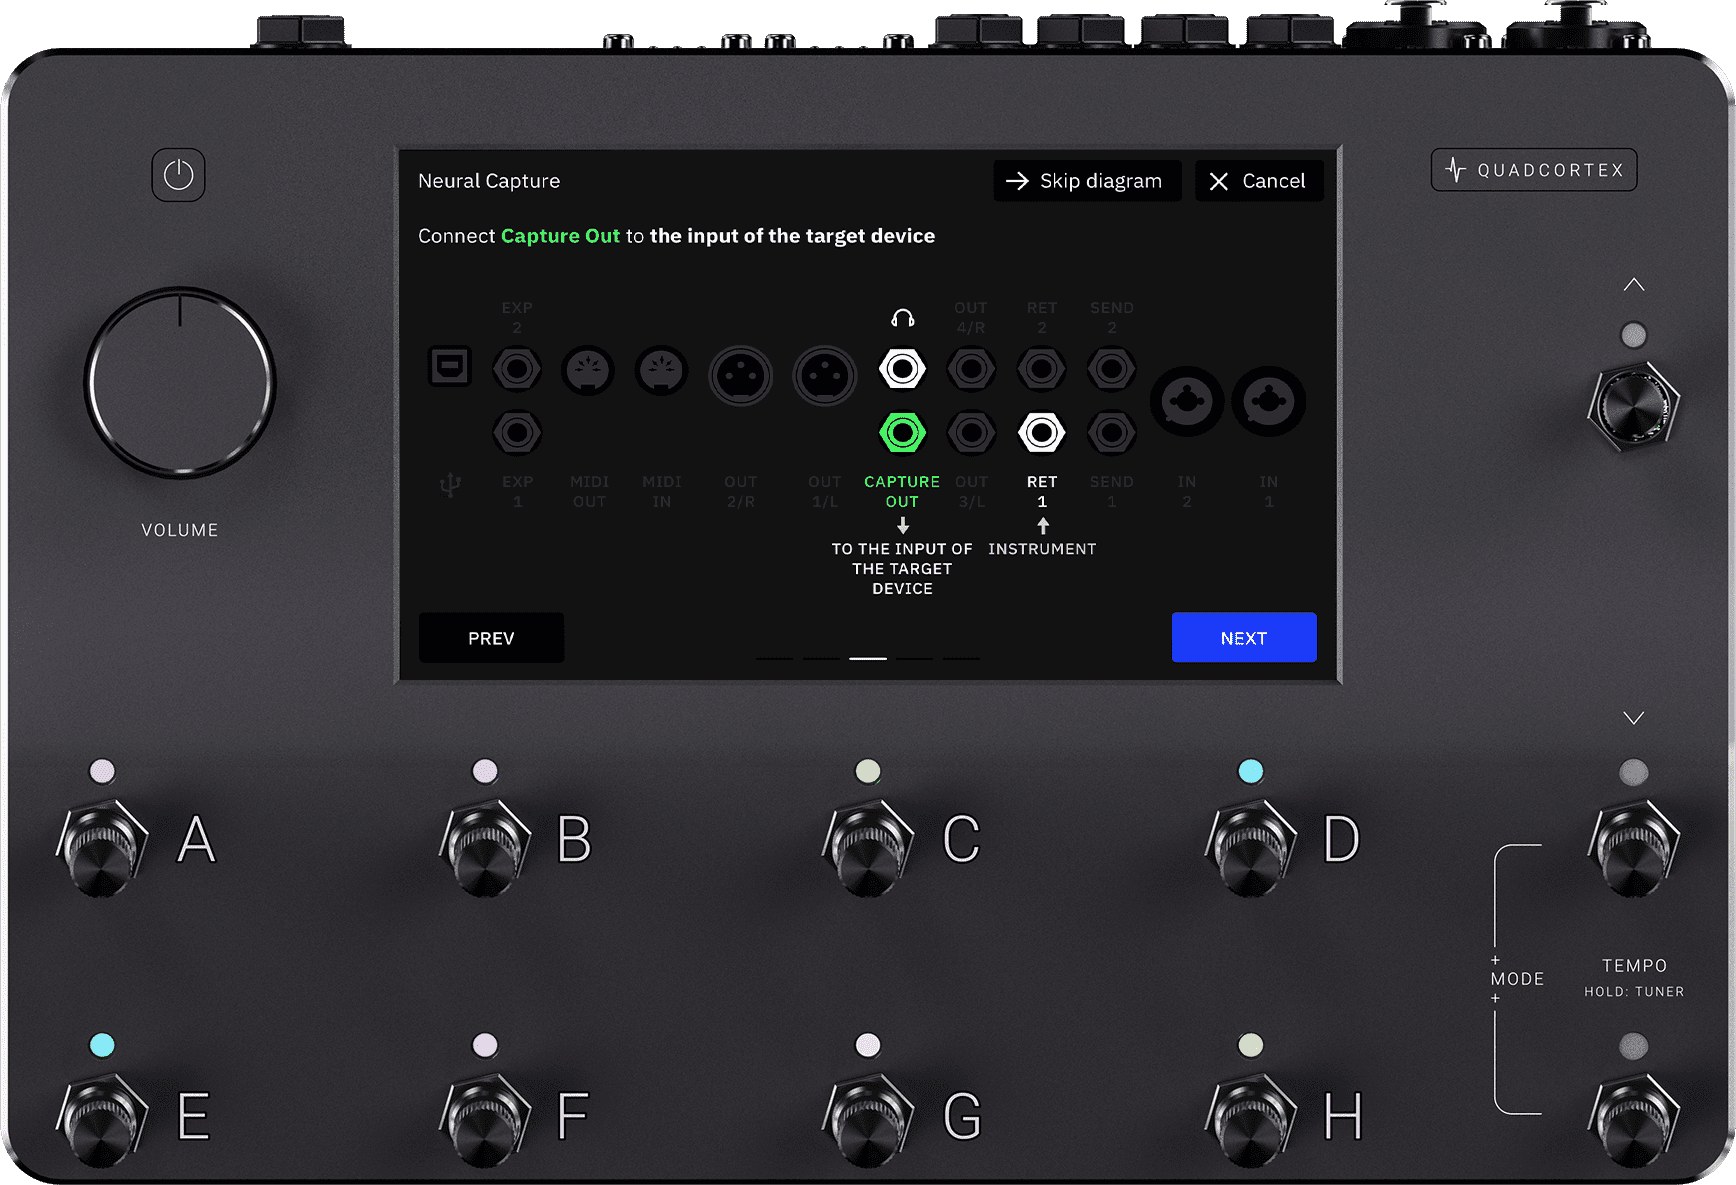Select the EXP 1 jack icon

[517, 433]
